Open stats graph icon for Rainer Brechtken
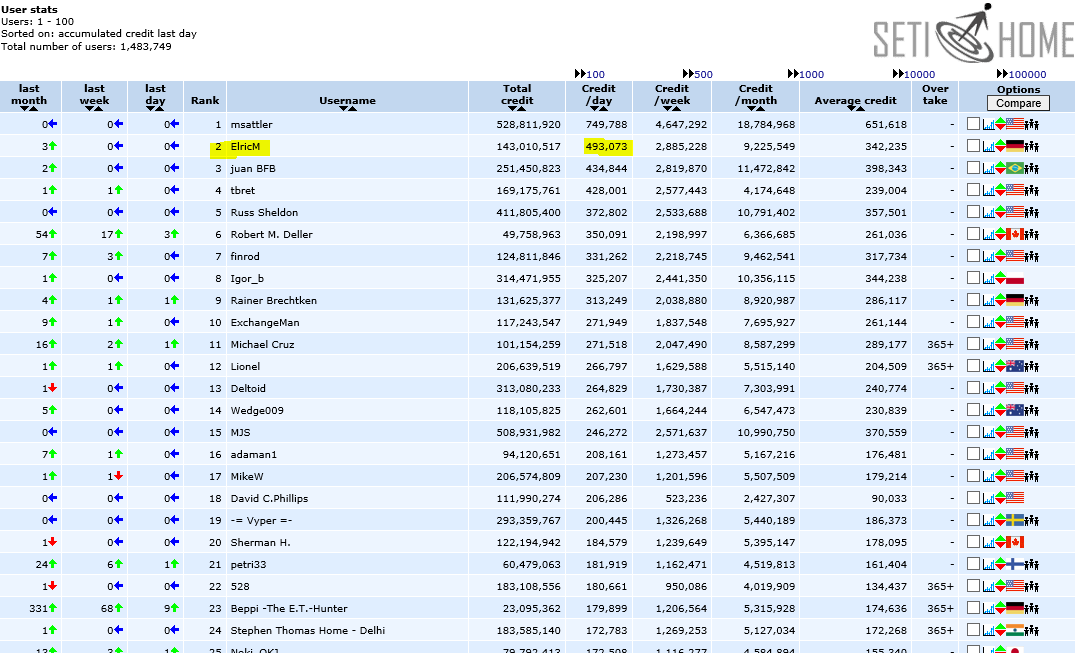Image resolution: width=1075 pixels, height=653 pixels. point(987,301)
